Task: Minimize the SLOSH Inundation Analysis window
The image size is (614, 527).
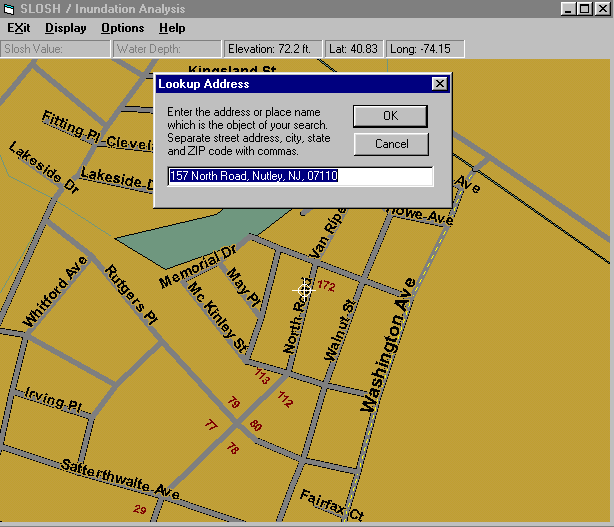Action: click(568, 8)
